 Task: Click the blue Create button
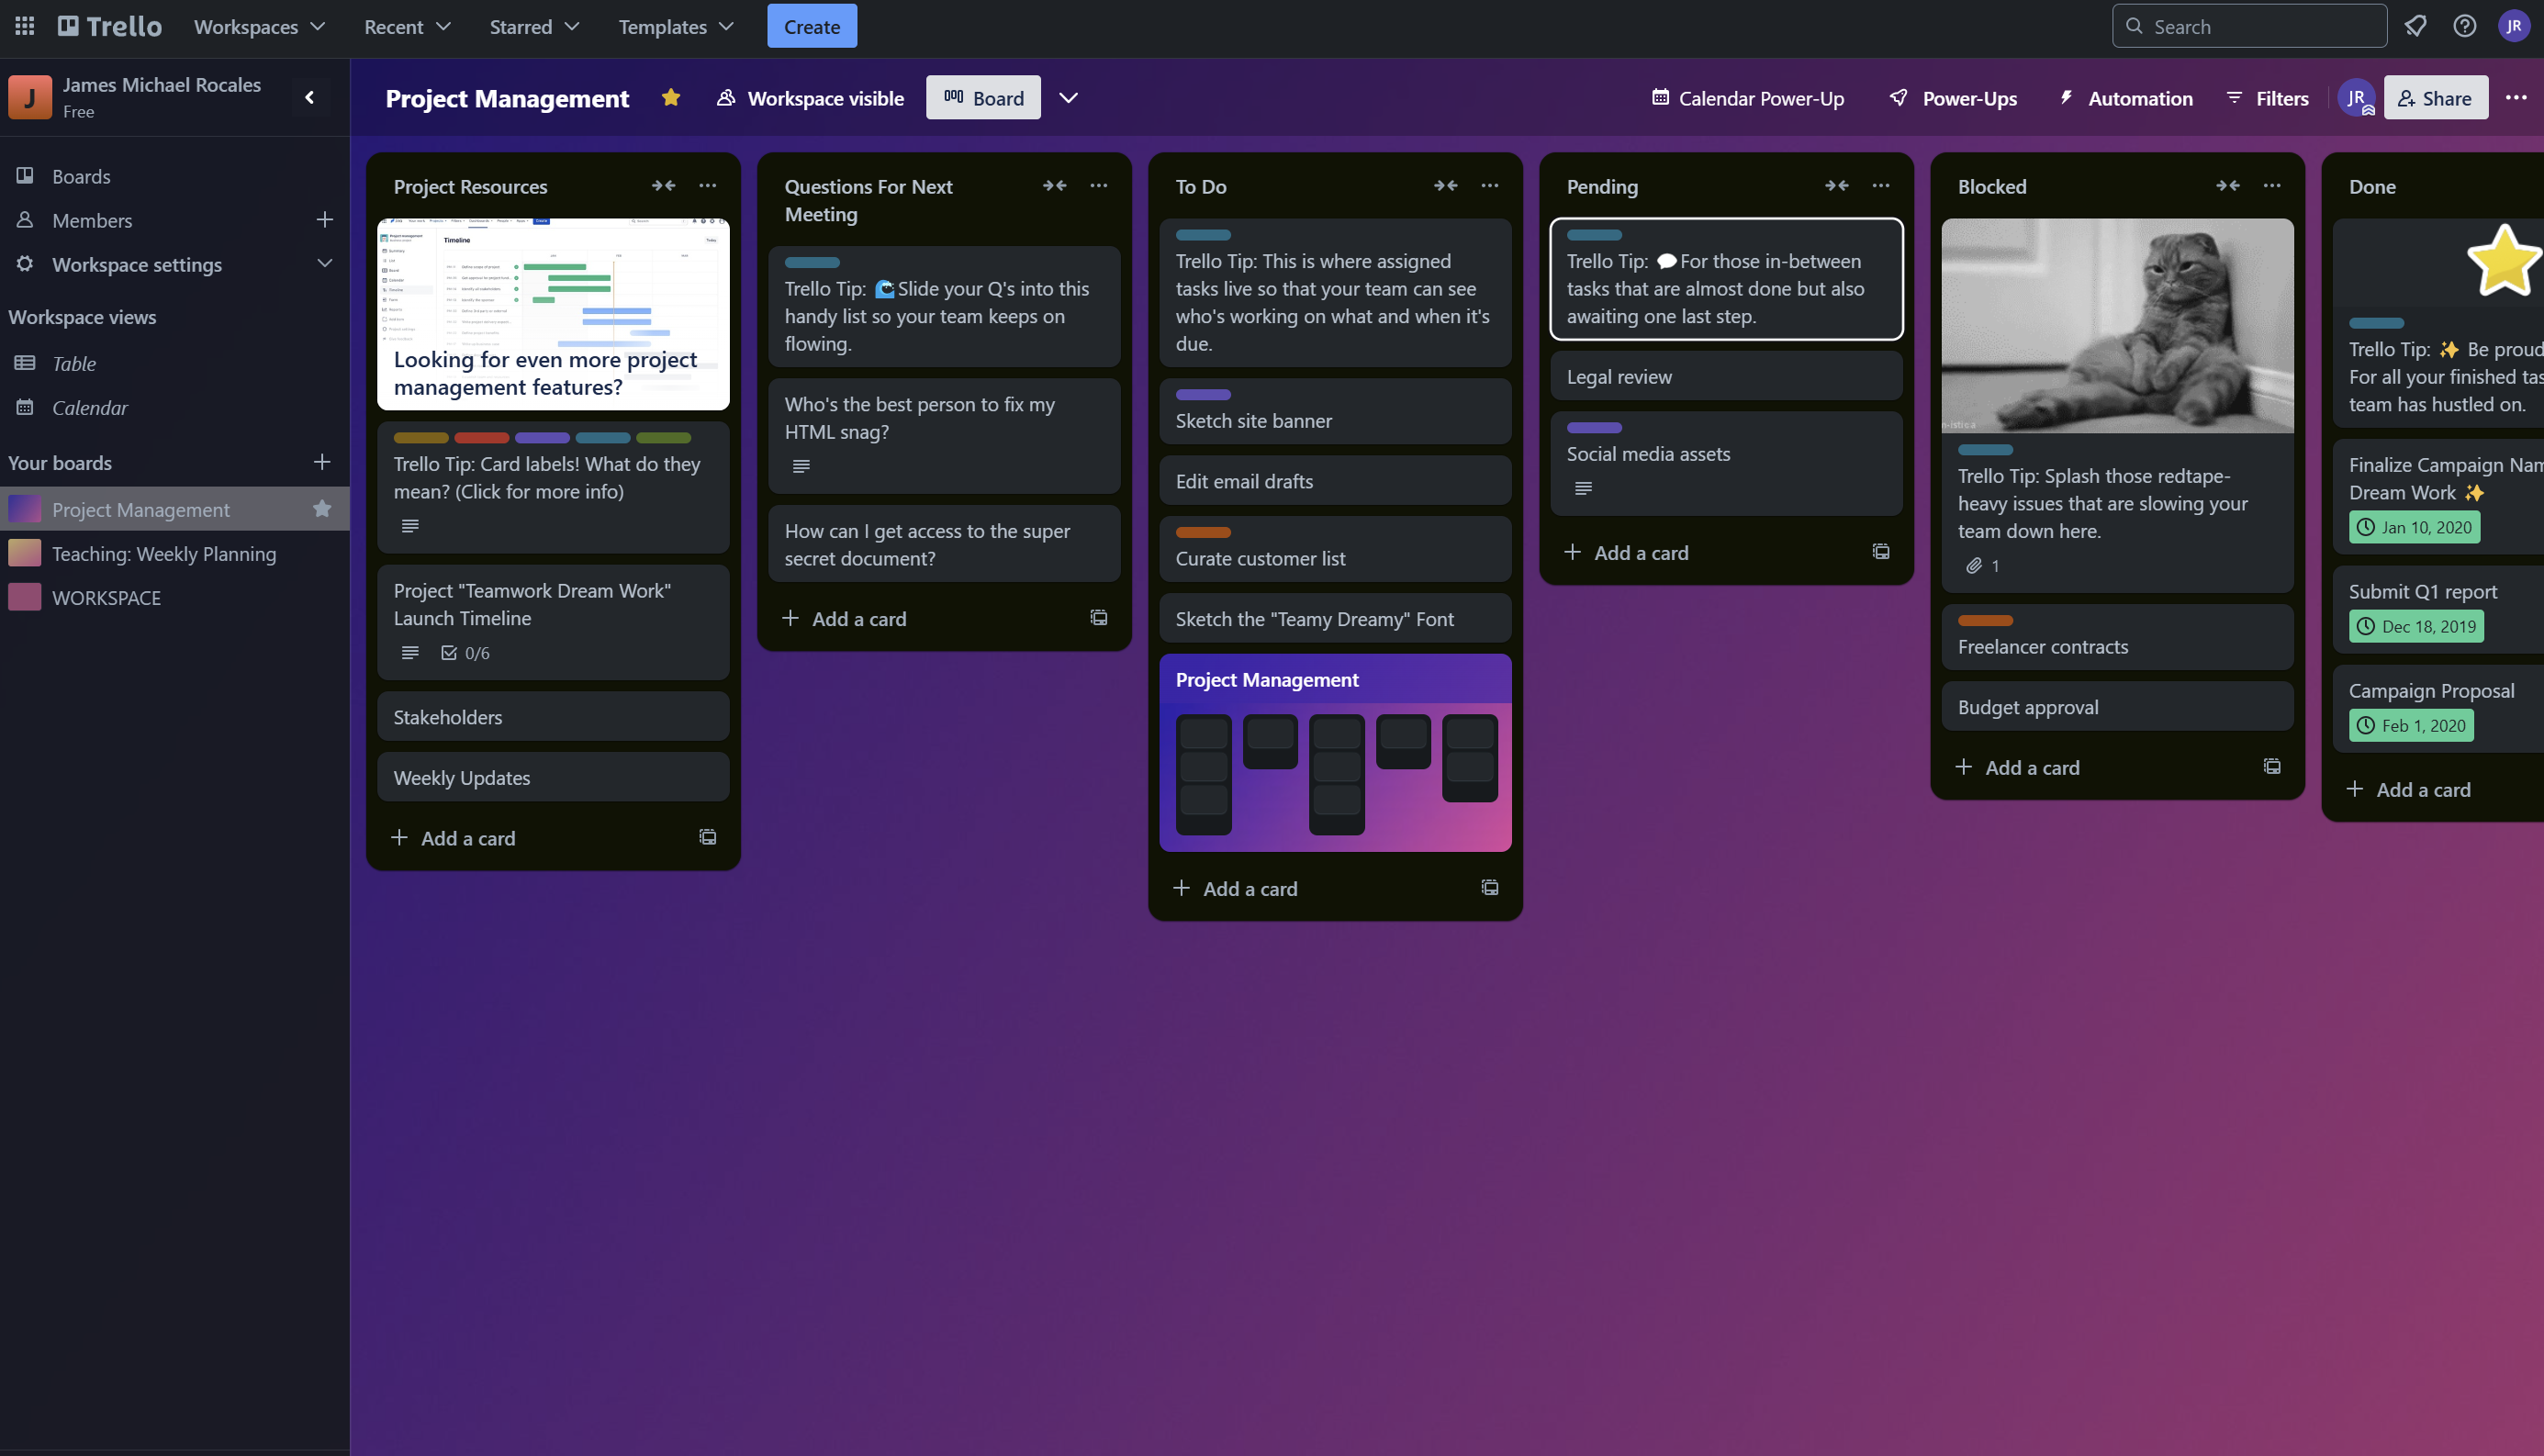click(811, 26)
